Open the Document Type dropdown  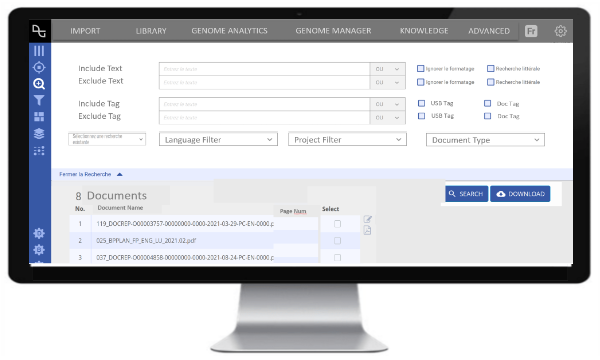coord(485,140)
